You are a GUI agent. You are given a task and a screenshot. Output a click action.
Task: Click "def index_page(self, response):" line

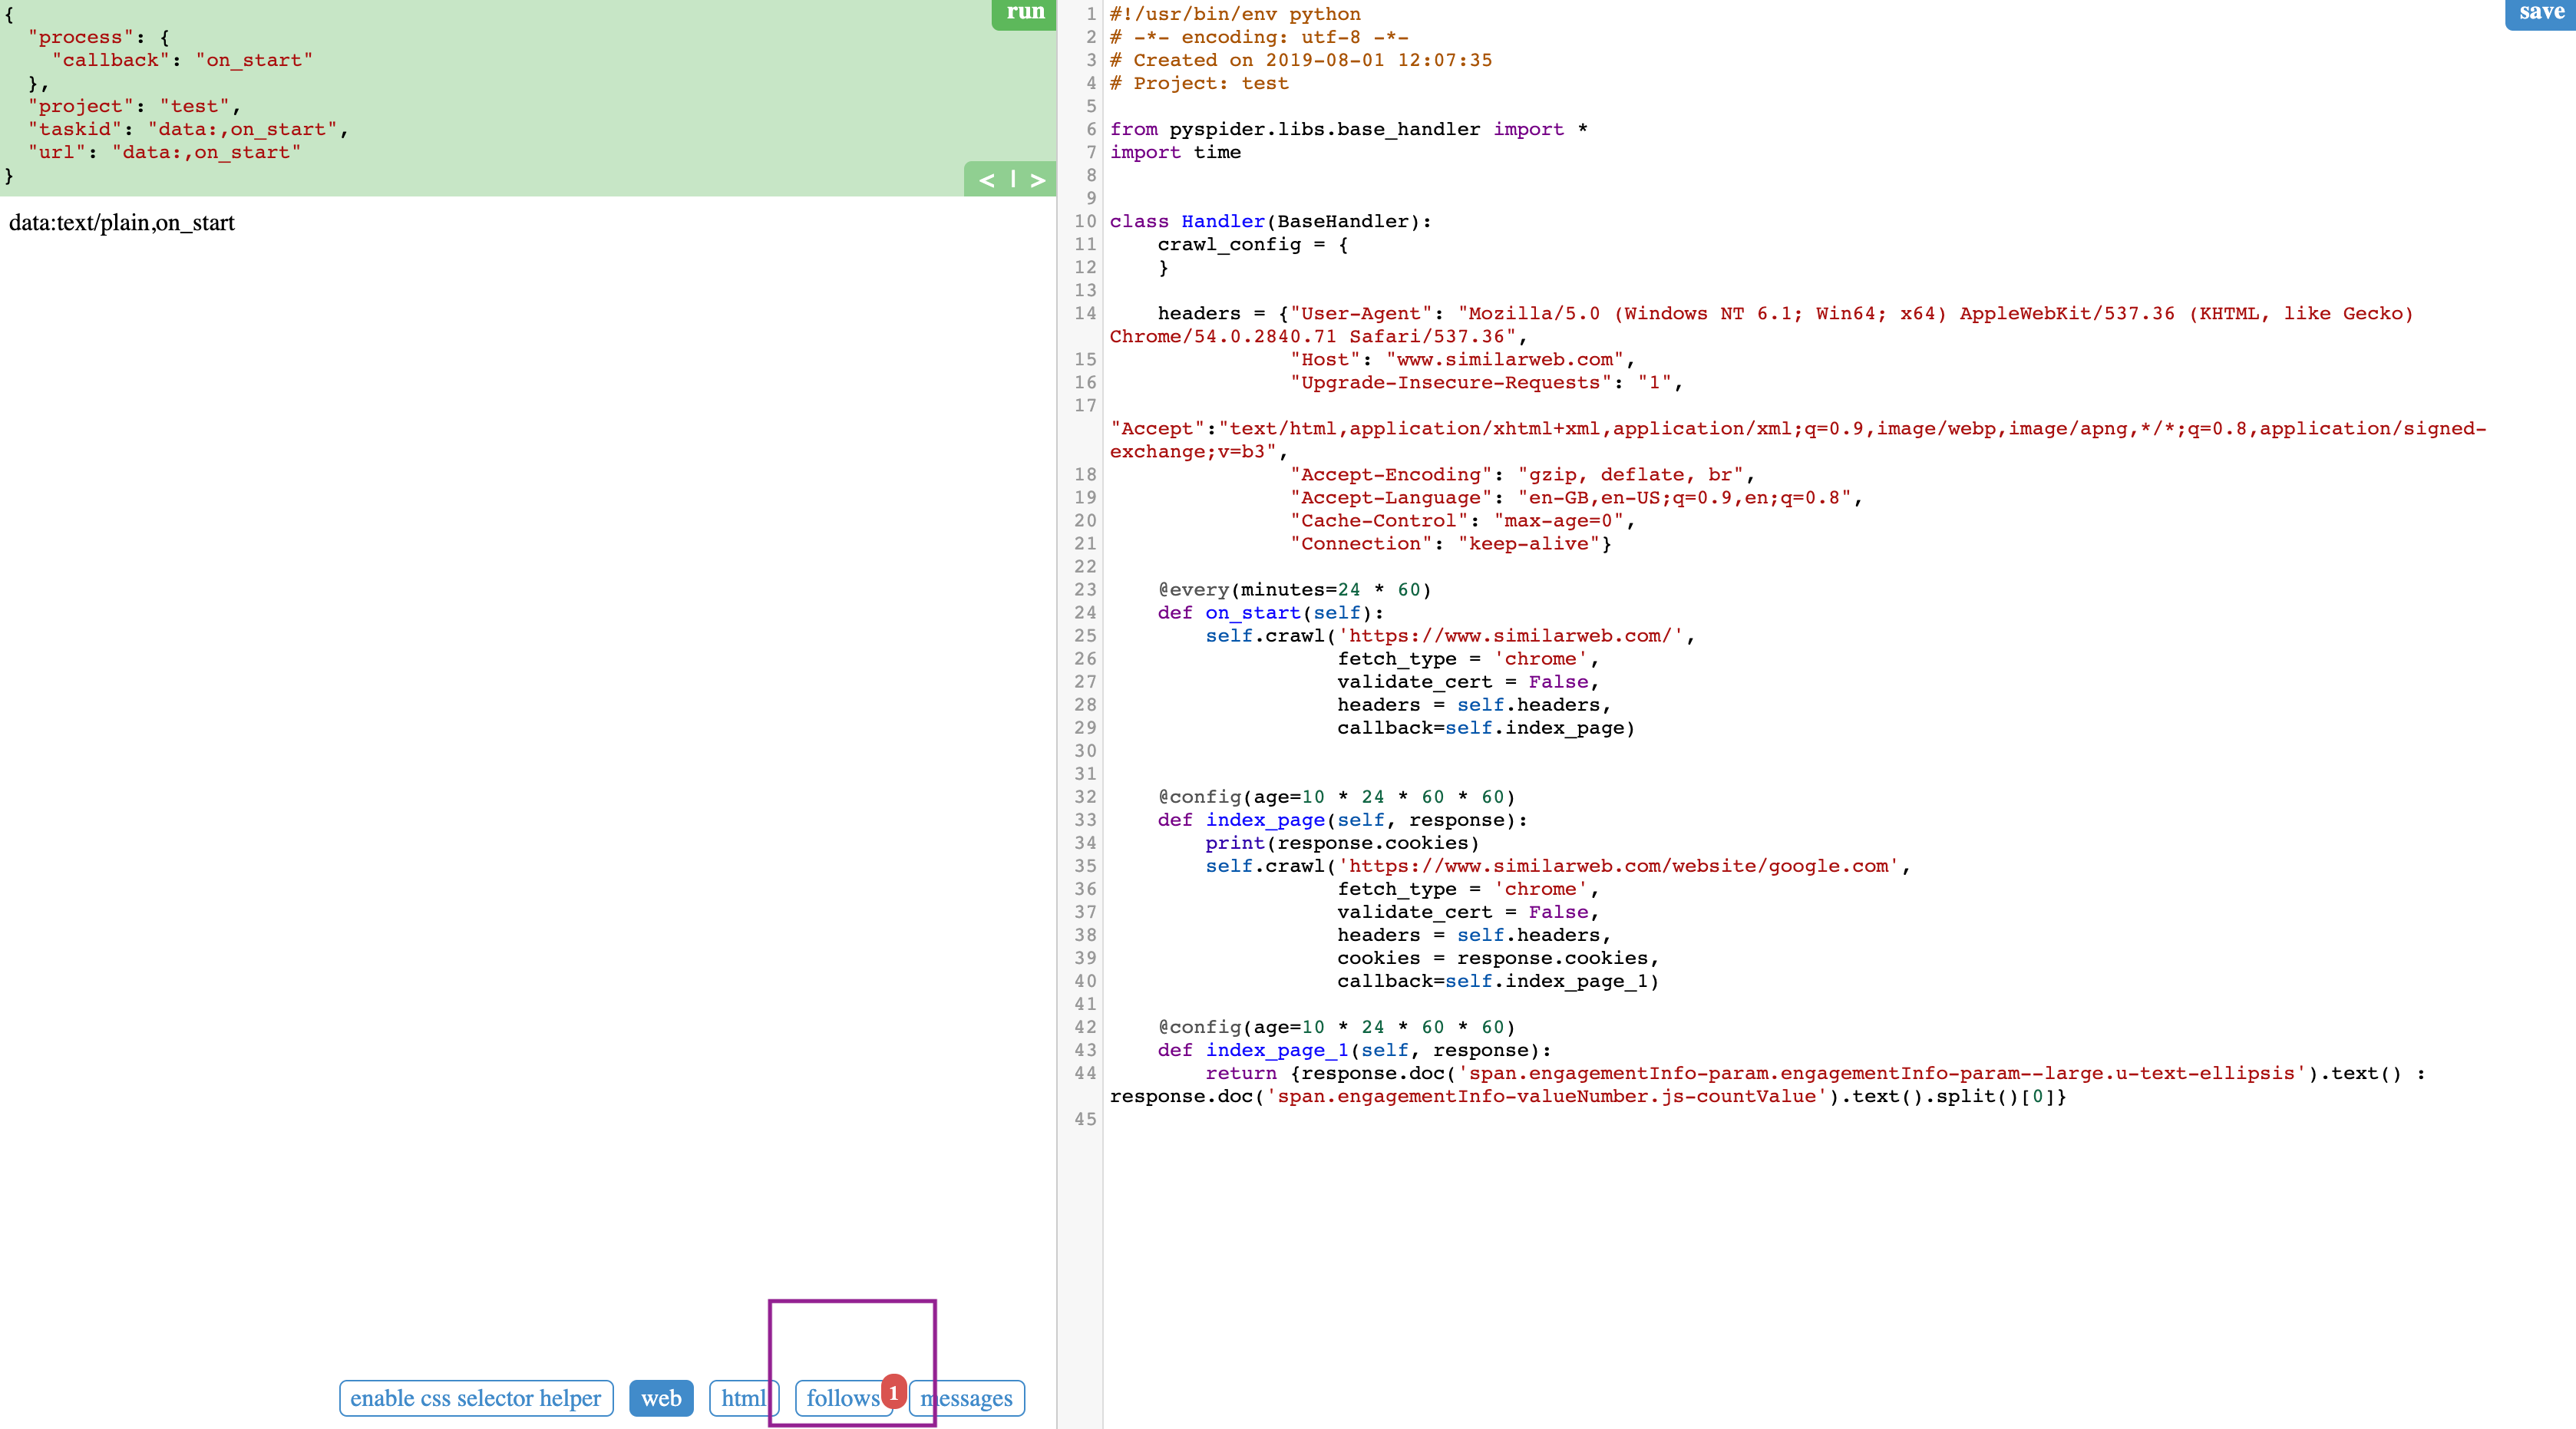1343,820
